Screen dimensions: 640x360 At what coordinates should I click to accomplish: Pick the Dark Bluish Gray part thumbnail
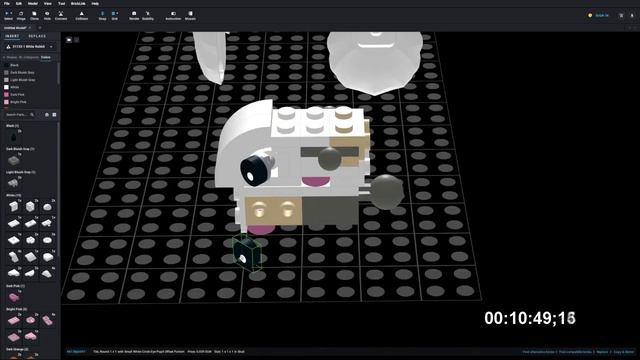click(x=13, y=160)
